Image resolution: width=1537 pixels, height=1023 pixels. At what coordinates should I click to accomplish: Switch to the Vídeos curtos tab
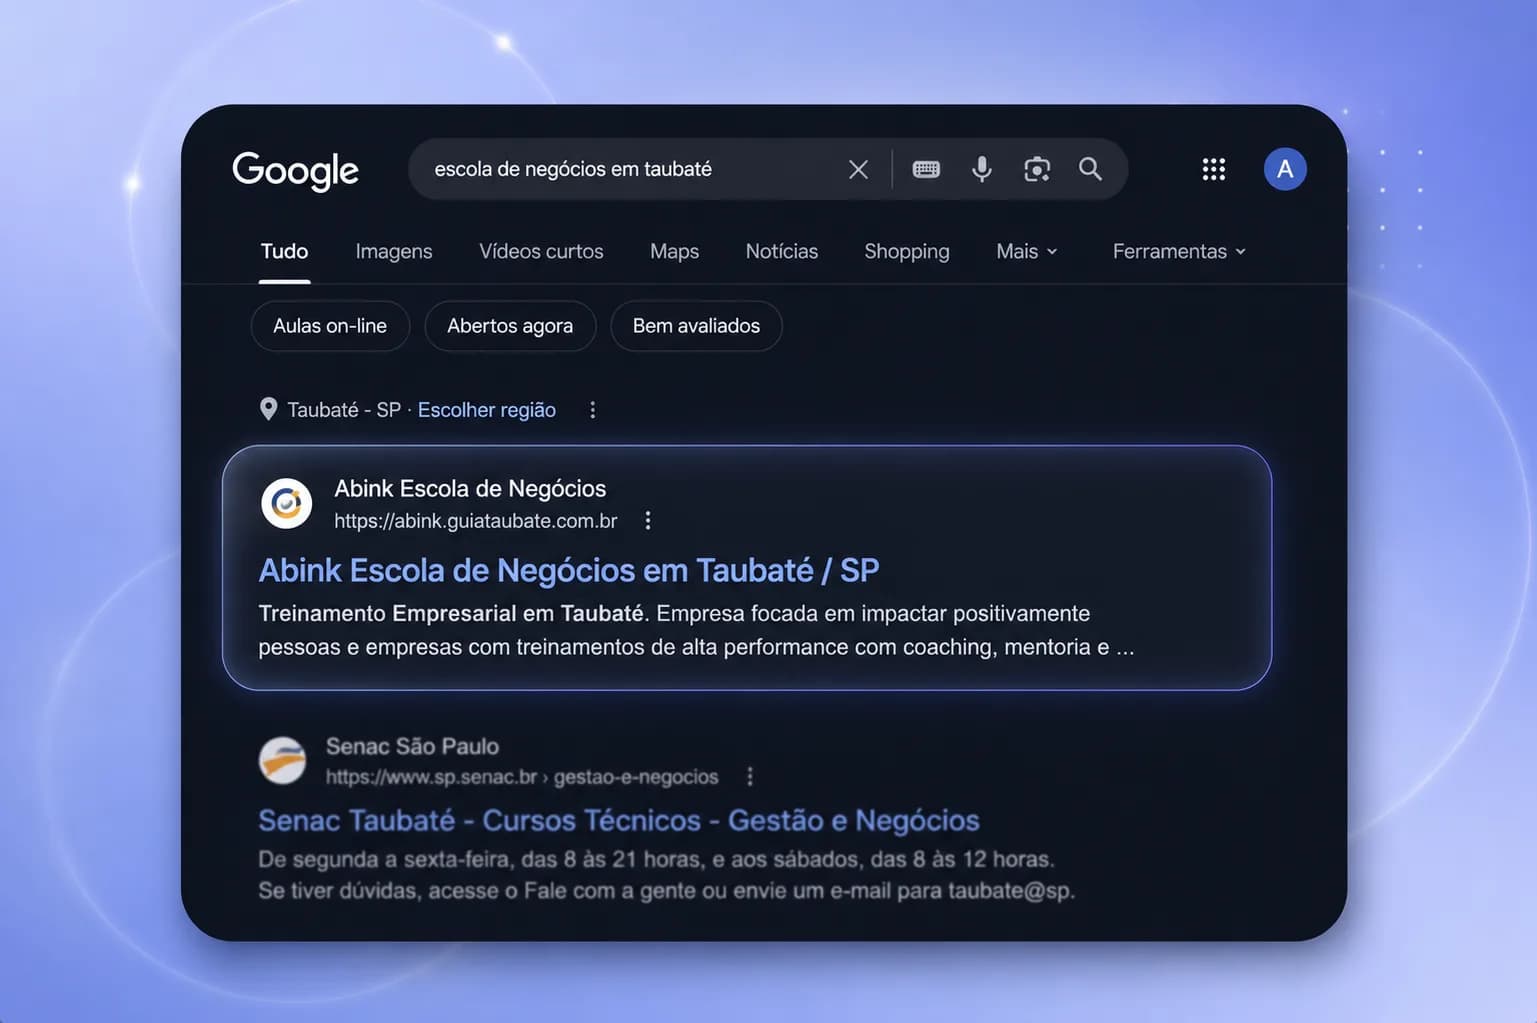click(x=541, y=251)
